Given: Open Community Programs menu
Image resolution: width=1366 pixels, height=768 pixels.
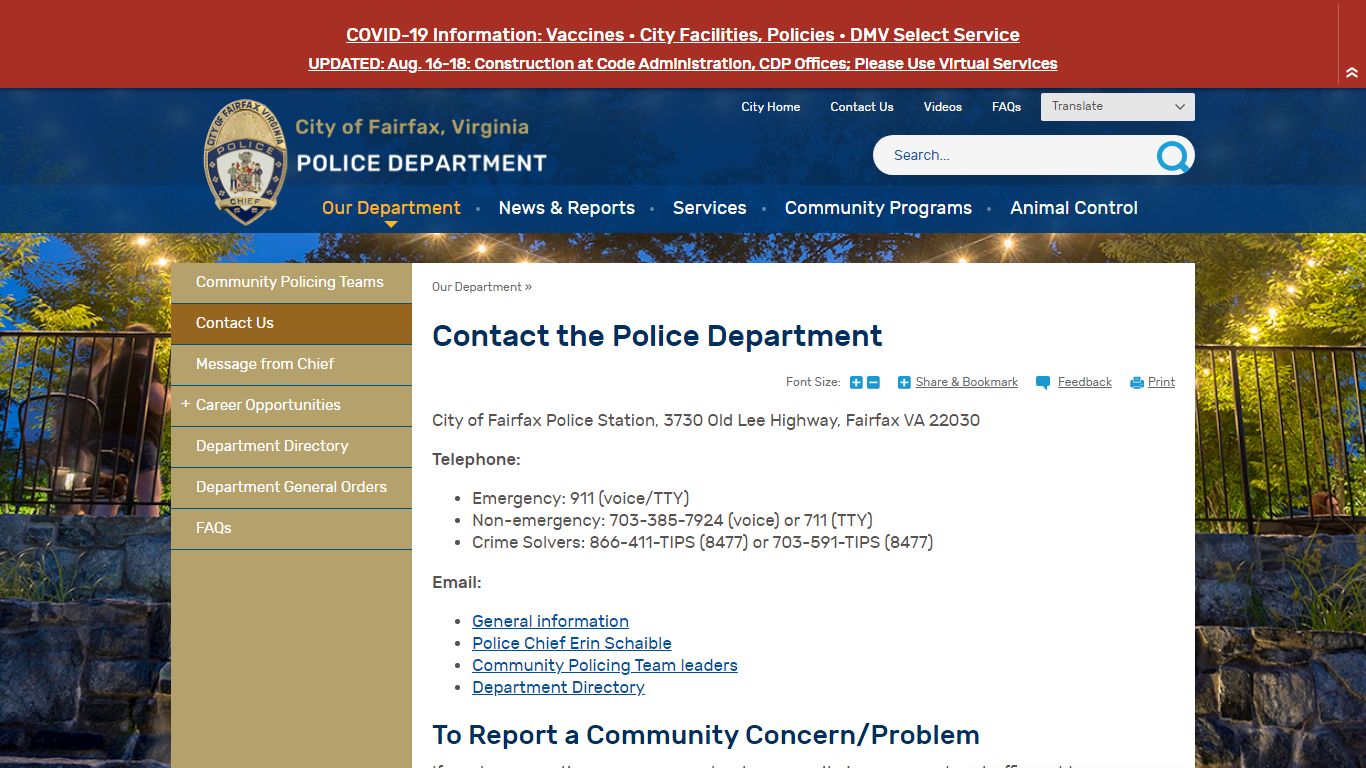Looking at the screenshot, I should [x=878, y=208].
